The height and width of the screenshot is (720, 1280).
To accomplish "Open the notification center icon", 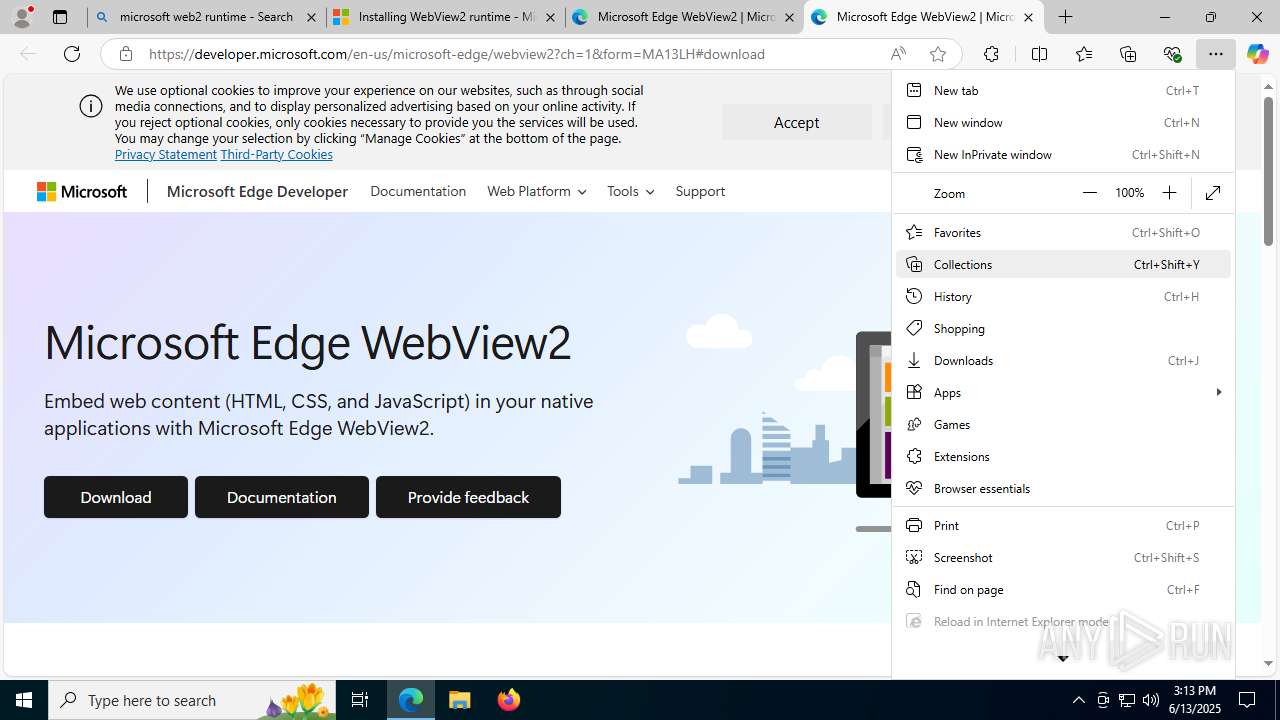I will [1247, 700].
